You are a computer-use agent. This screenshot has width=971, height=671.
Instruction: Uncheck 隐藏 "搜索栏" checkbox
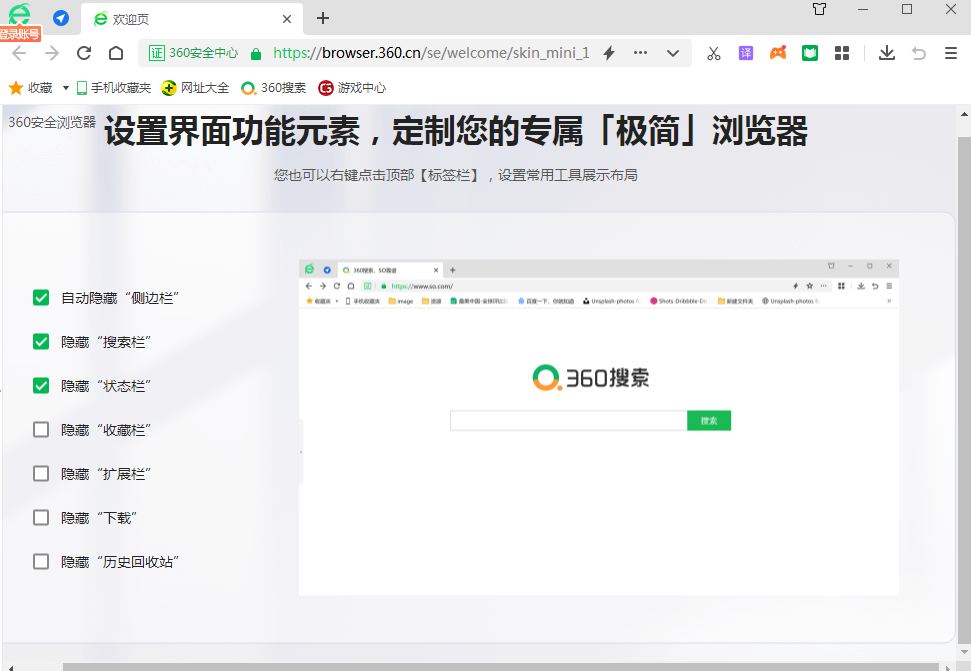41,342
